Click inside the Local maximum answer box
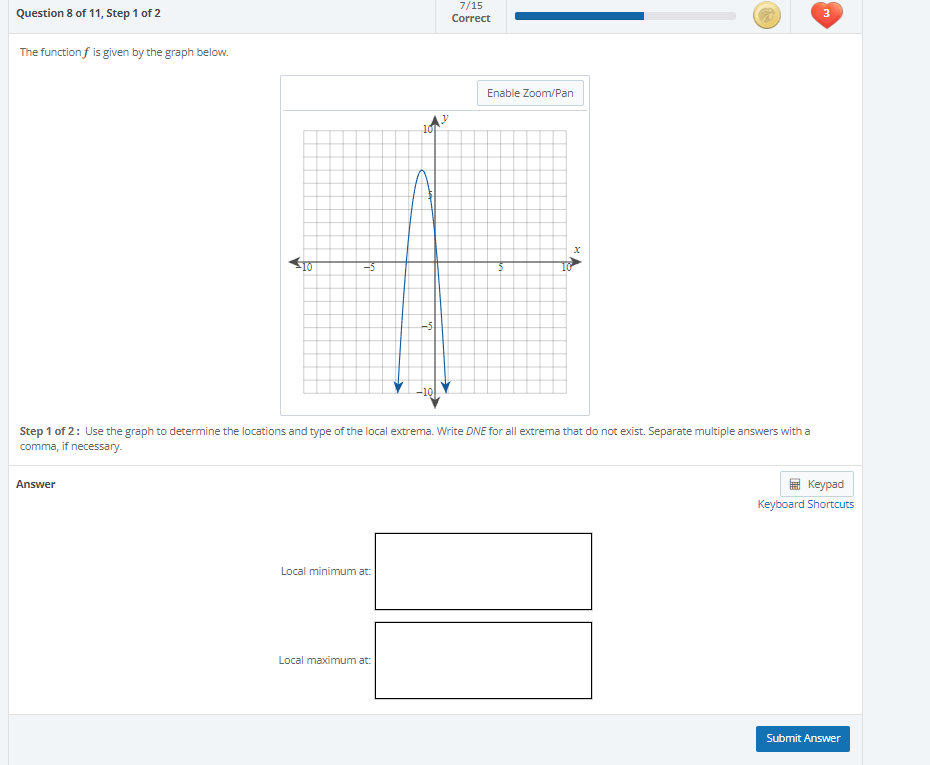 pos(483,660)
